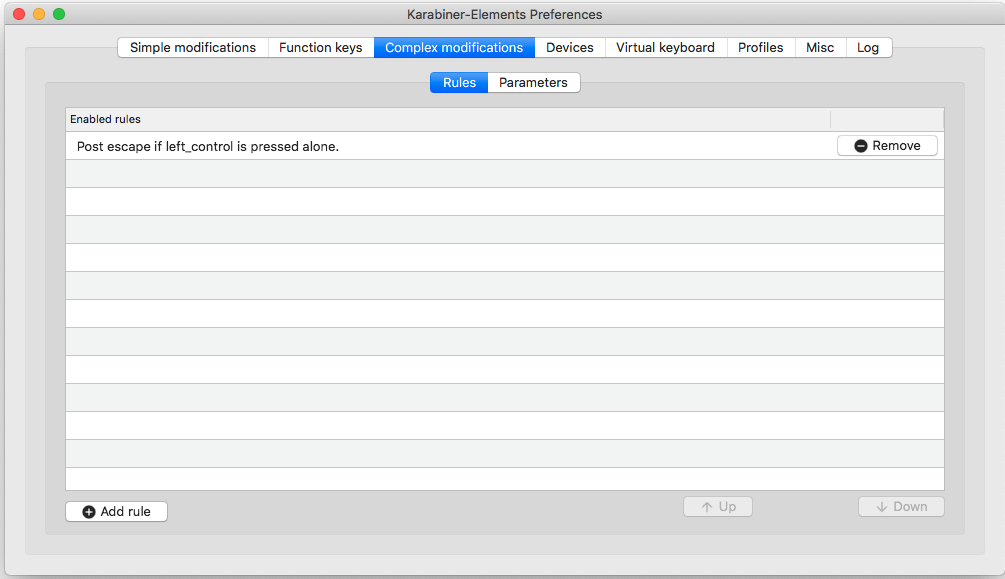Viewport: 1005px width, 579px height.
Task: Remove the left_control escape rule
Action: tap(887, 146)
